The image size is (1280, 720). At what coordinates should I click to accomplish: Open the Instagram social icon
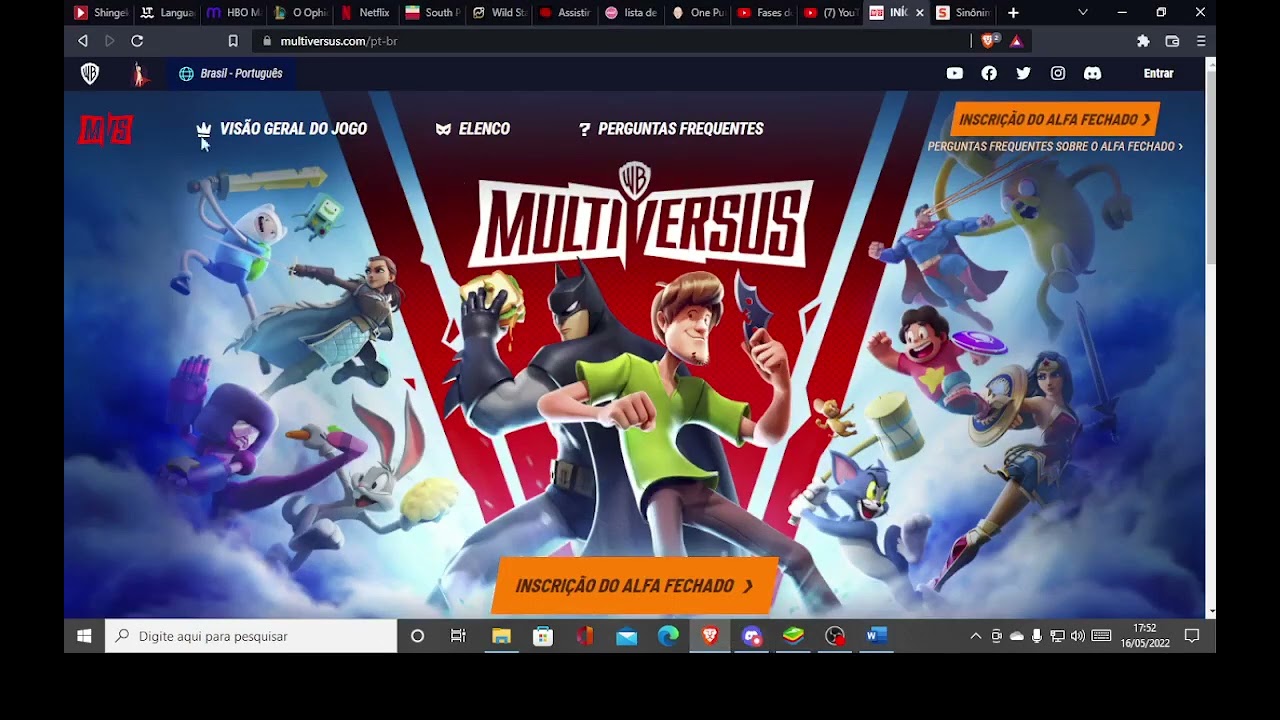point(1058,73)
